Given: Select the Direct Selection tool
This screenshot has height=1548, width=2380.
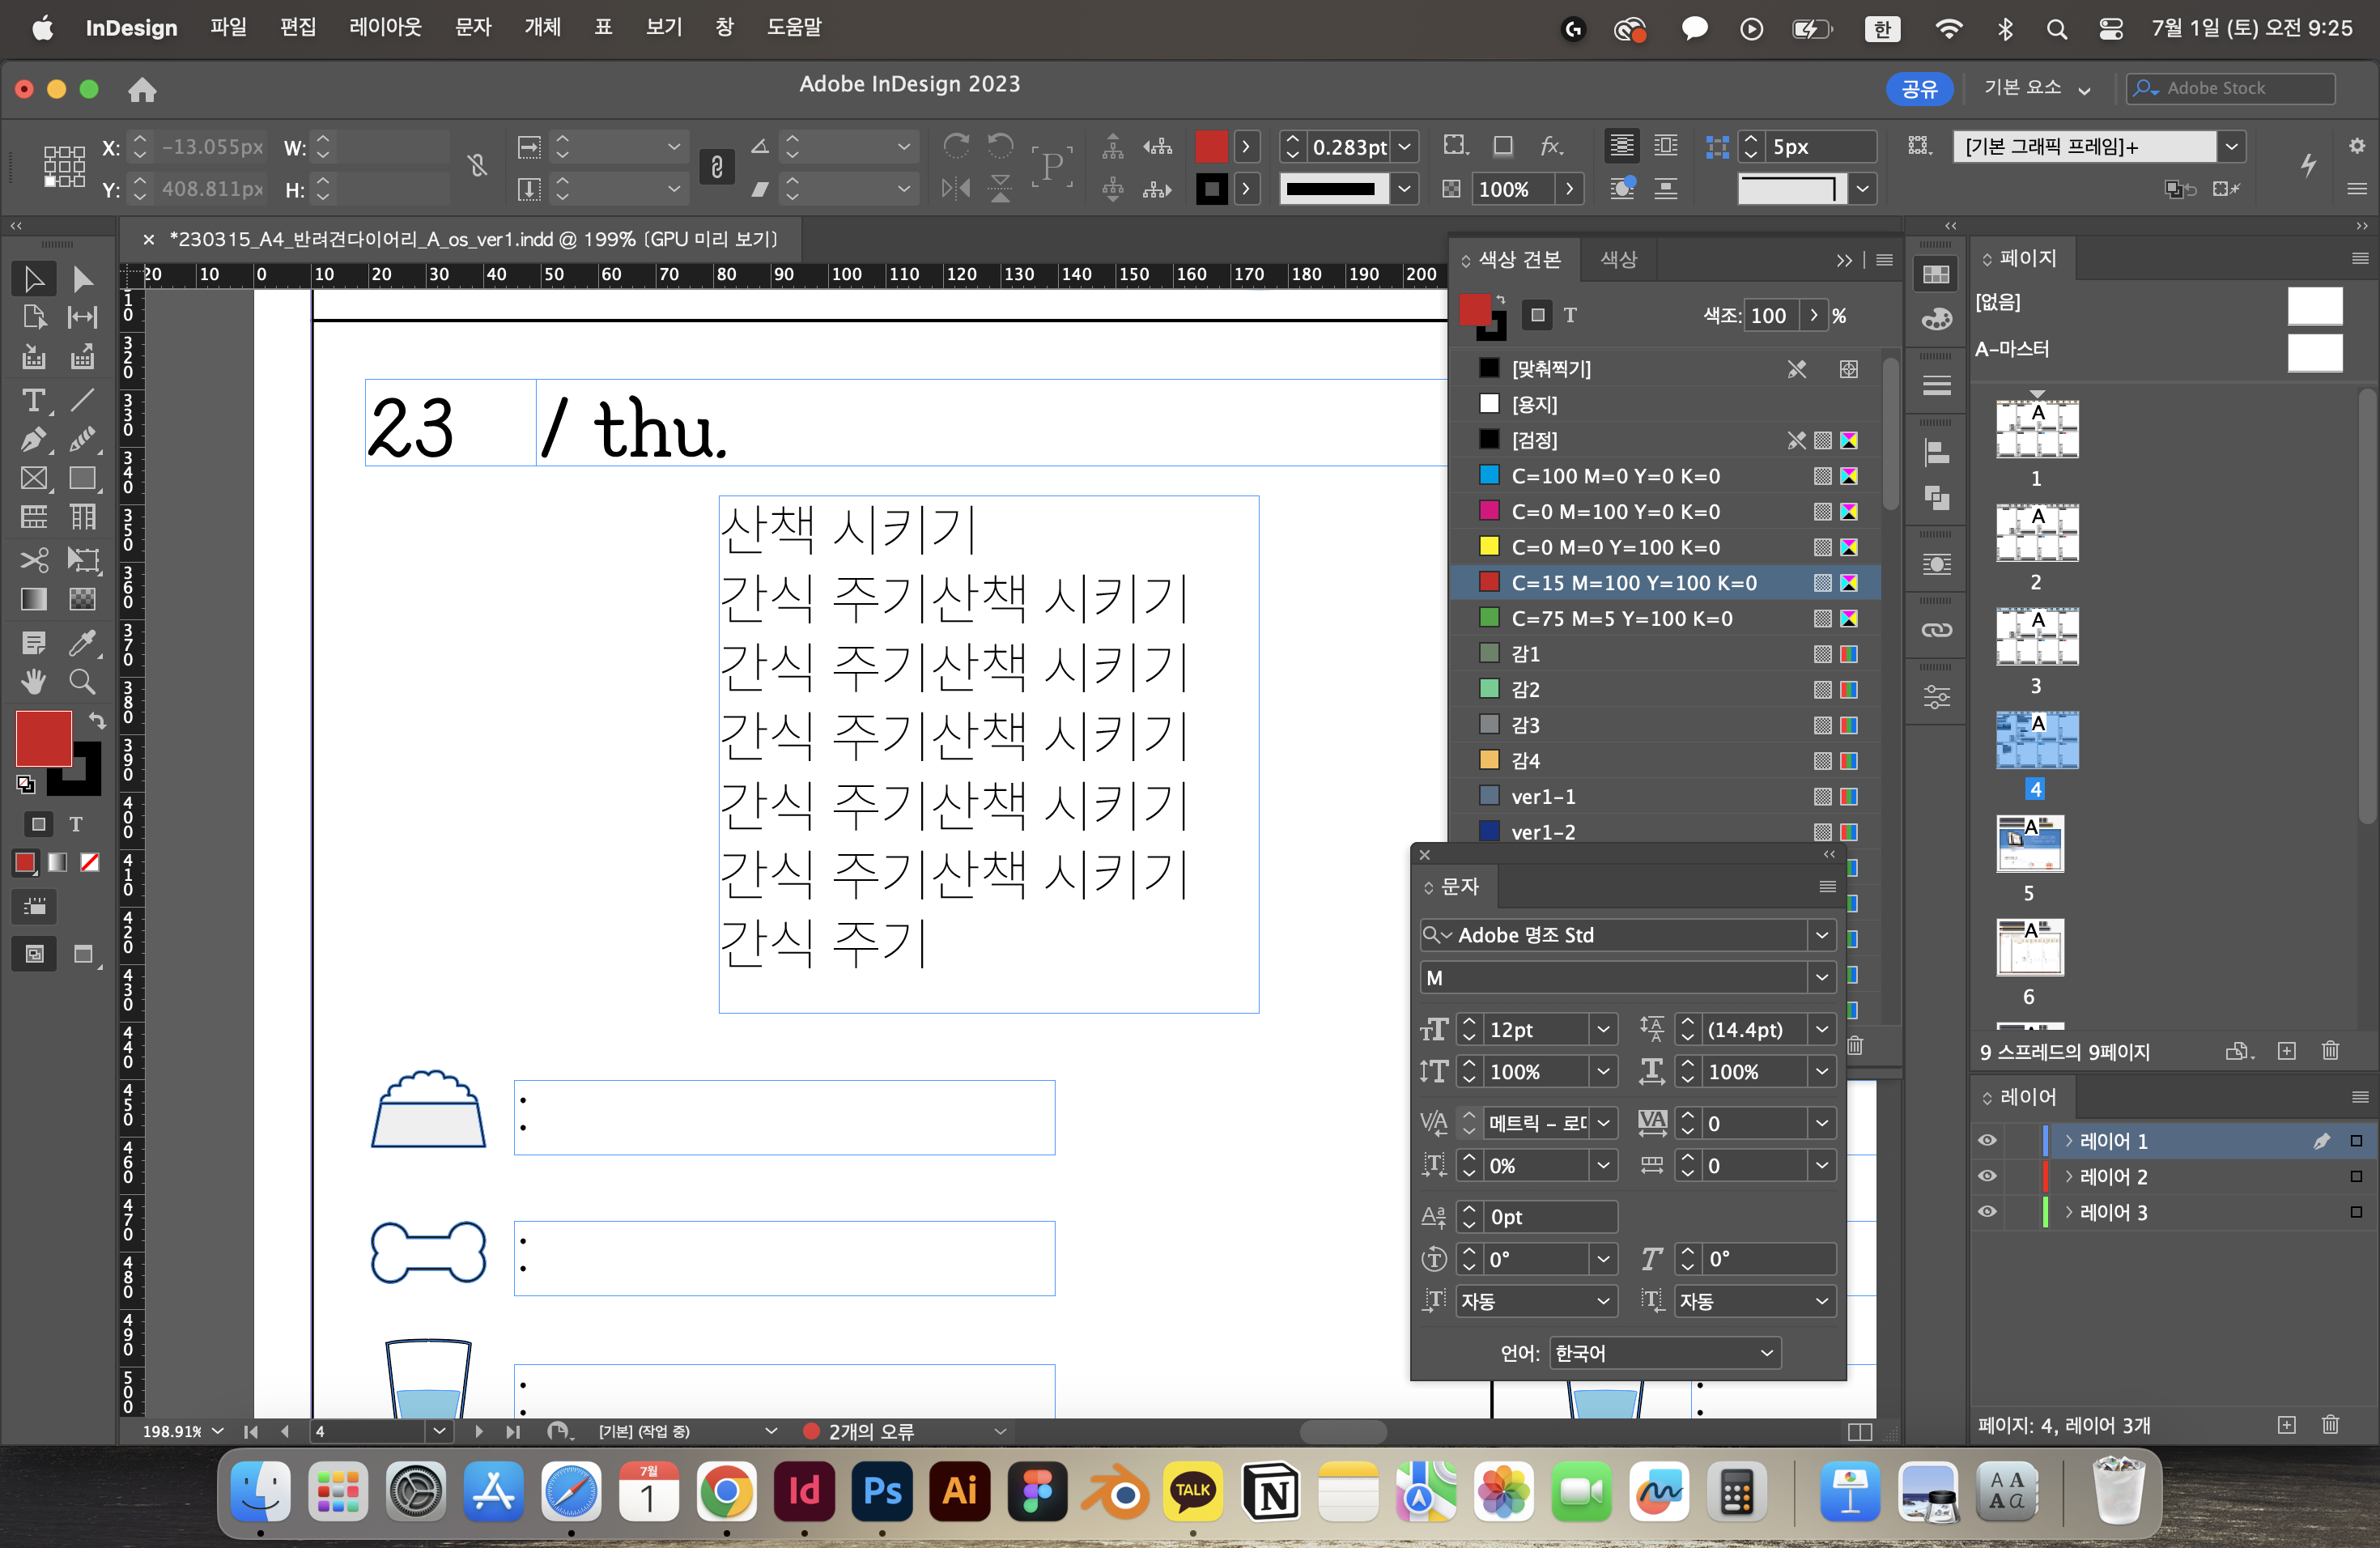Looking at the screenshot, I should pyautogui.click(x=83, y=278).
